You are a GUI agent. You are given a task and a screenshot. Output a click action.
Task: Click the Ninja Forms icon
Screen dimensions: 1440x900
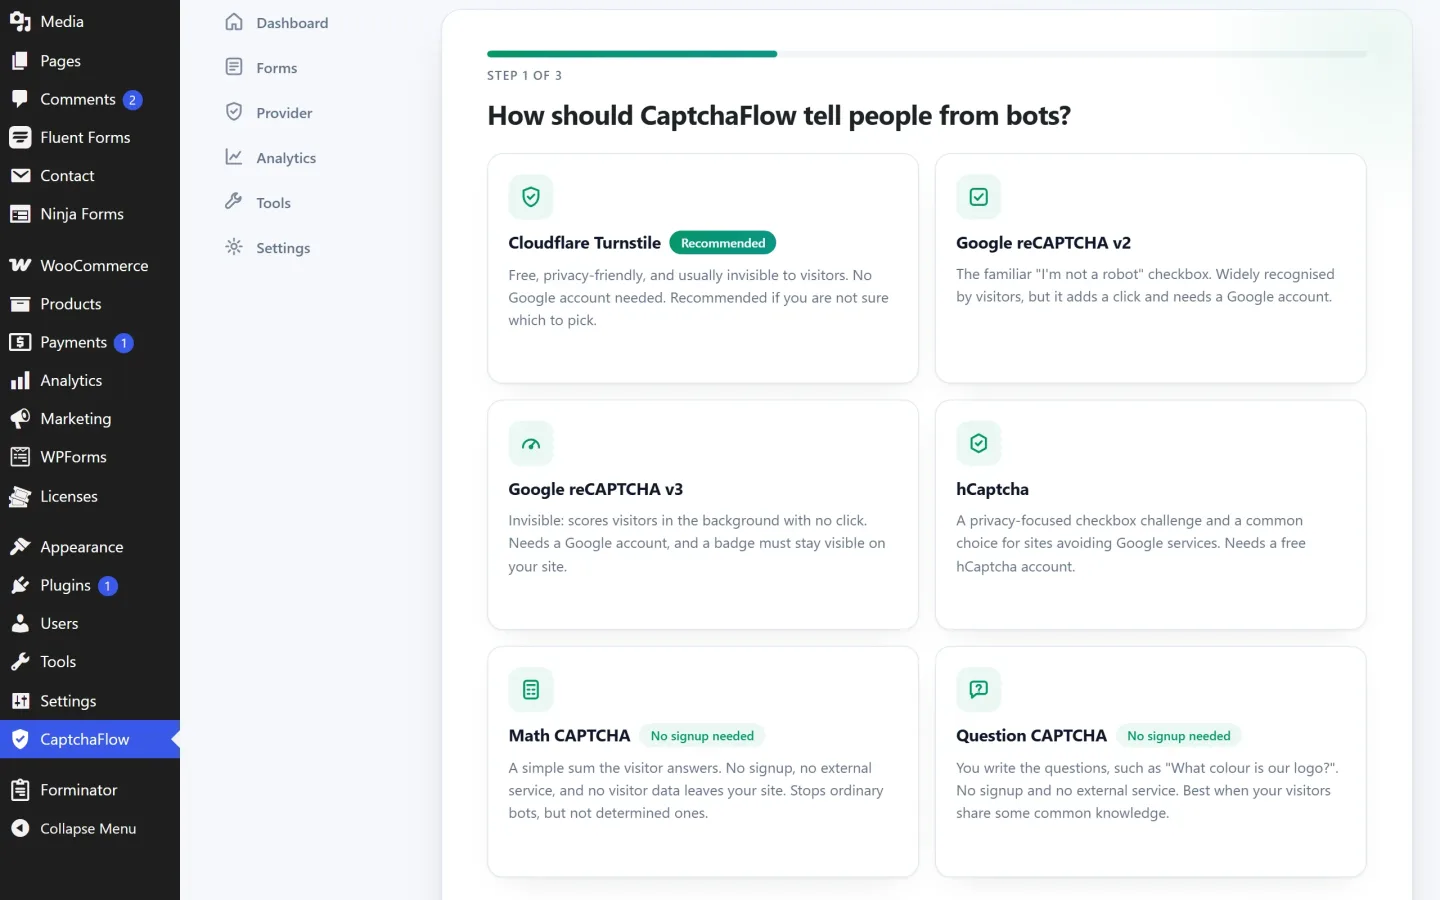pyautogui.click(x=20, y=214)
